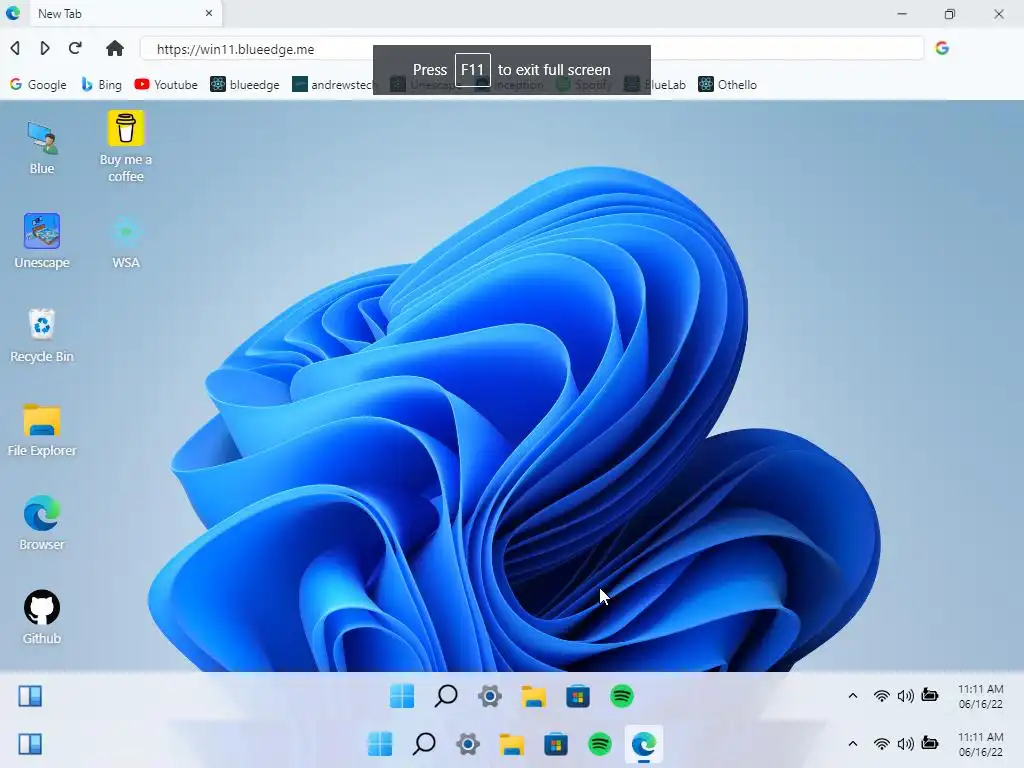Open the BlueLab bookmark

click(655, 84)
